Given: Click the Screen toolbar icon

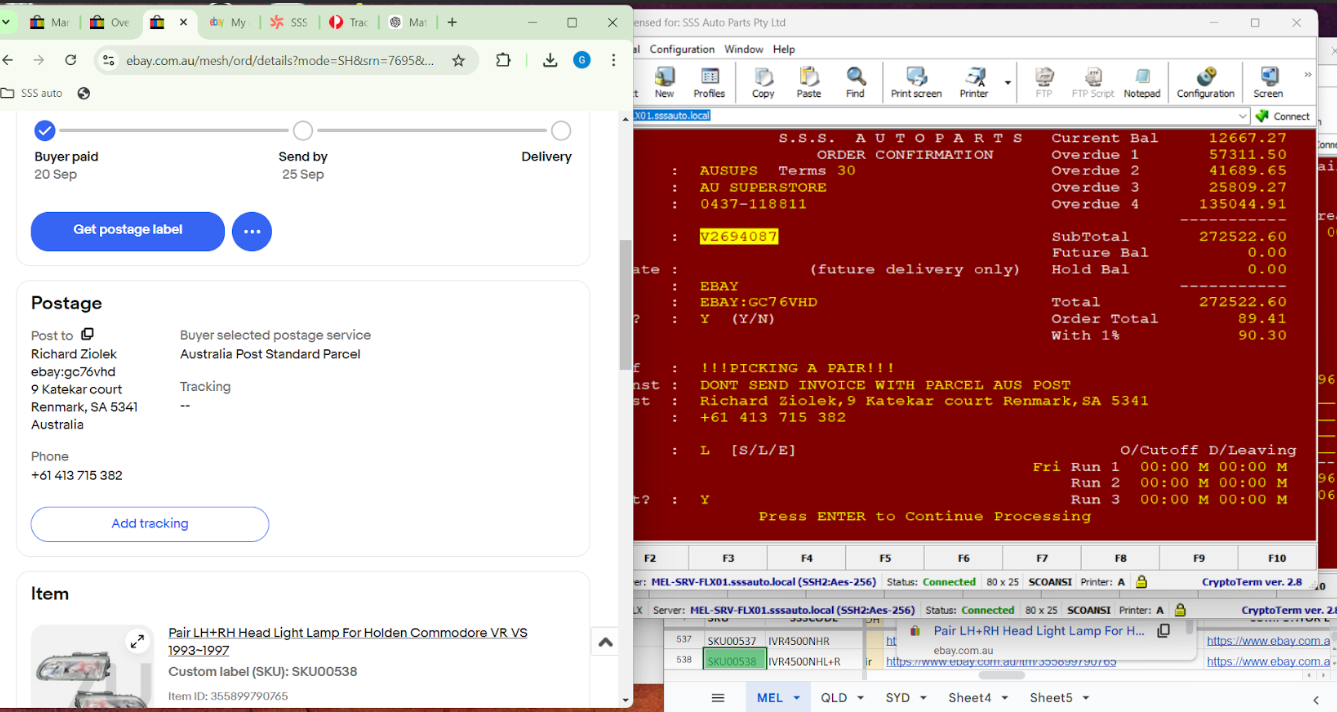Looking at the screenshot, I should coord(1268,82).
